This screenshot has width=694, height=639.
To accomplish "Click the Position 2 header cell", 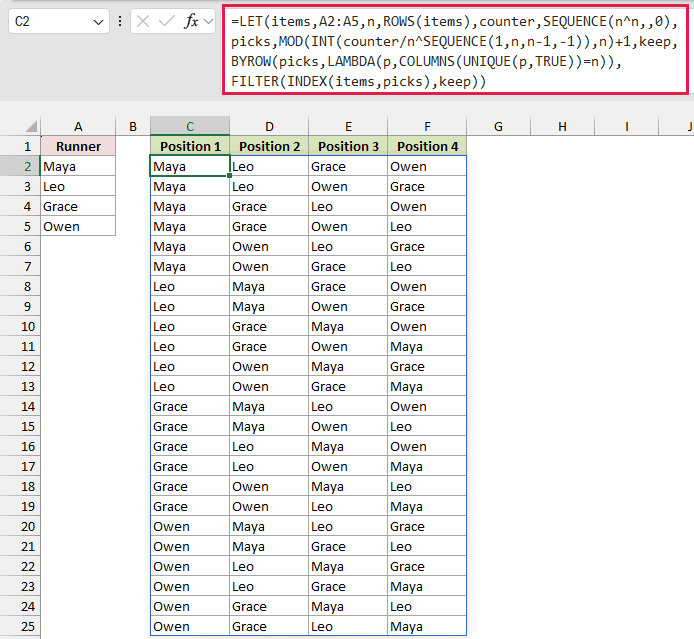I will click(269, 146).
